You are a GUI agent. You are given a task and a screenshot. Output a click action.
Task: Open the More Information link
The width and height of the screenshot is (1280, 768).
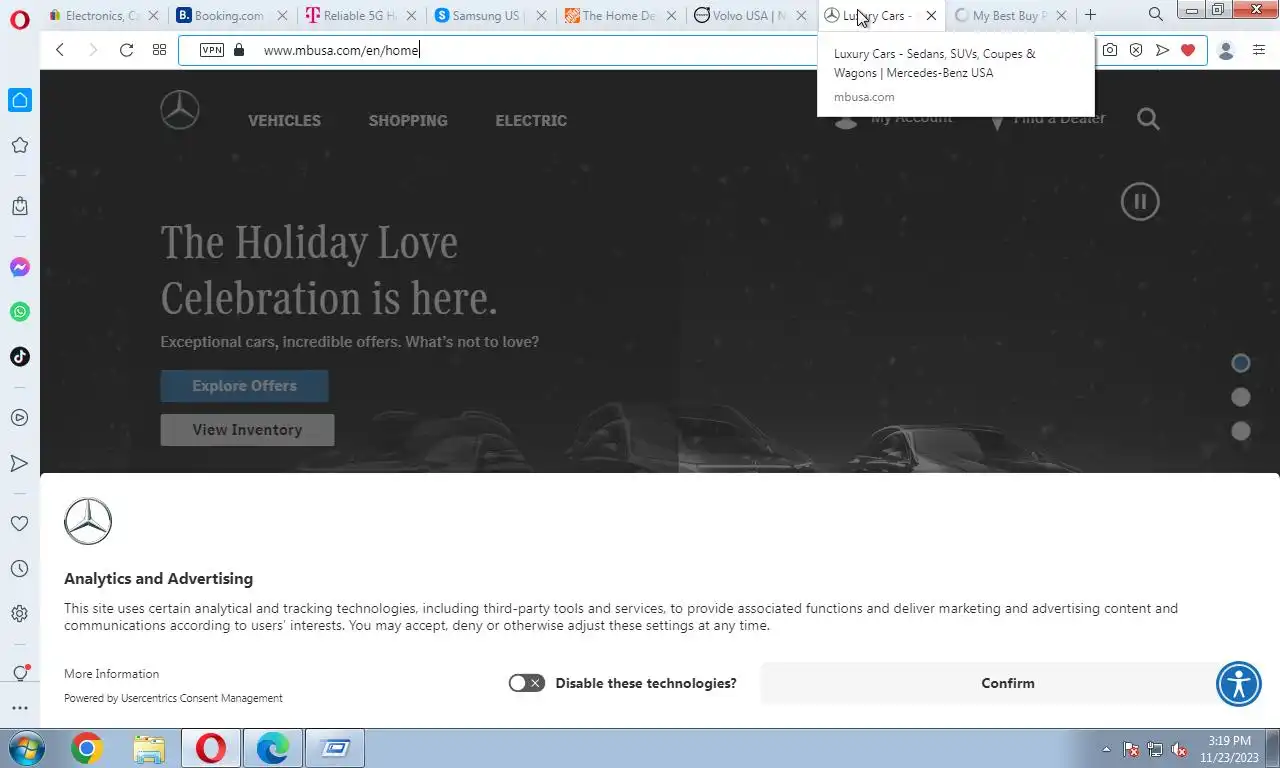point(111,674)
